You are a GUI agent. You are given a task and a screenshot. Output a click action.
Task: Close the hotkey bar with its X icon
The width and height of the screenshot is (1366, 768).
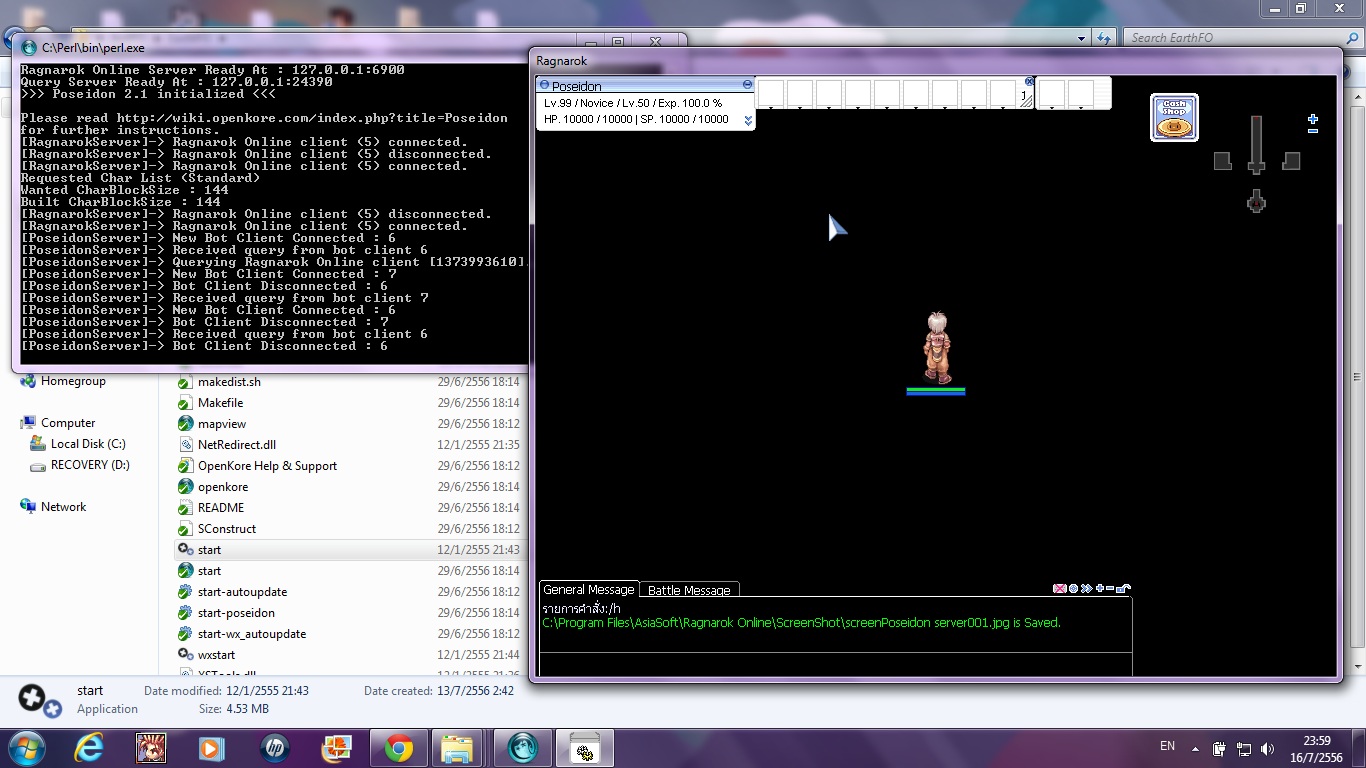(1029, 81)
